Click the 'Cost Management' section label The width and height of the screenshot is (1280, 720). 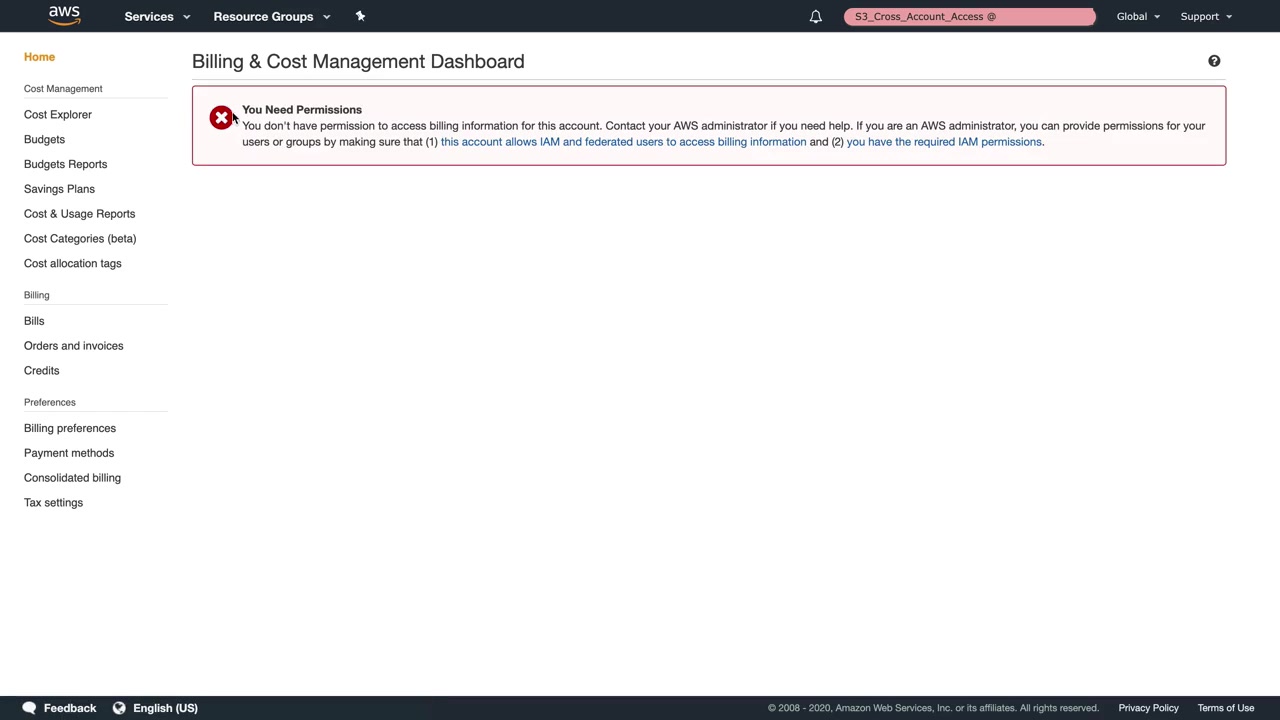pyautogui.click(x=63, y=89)
